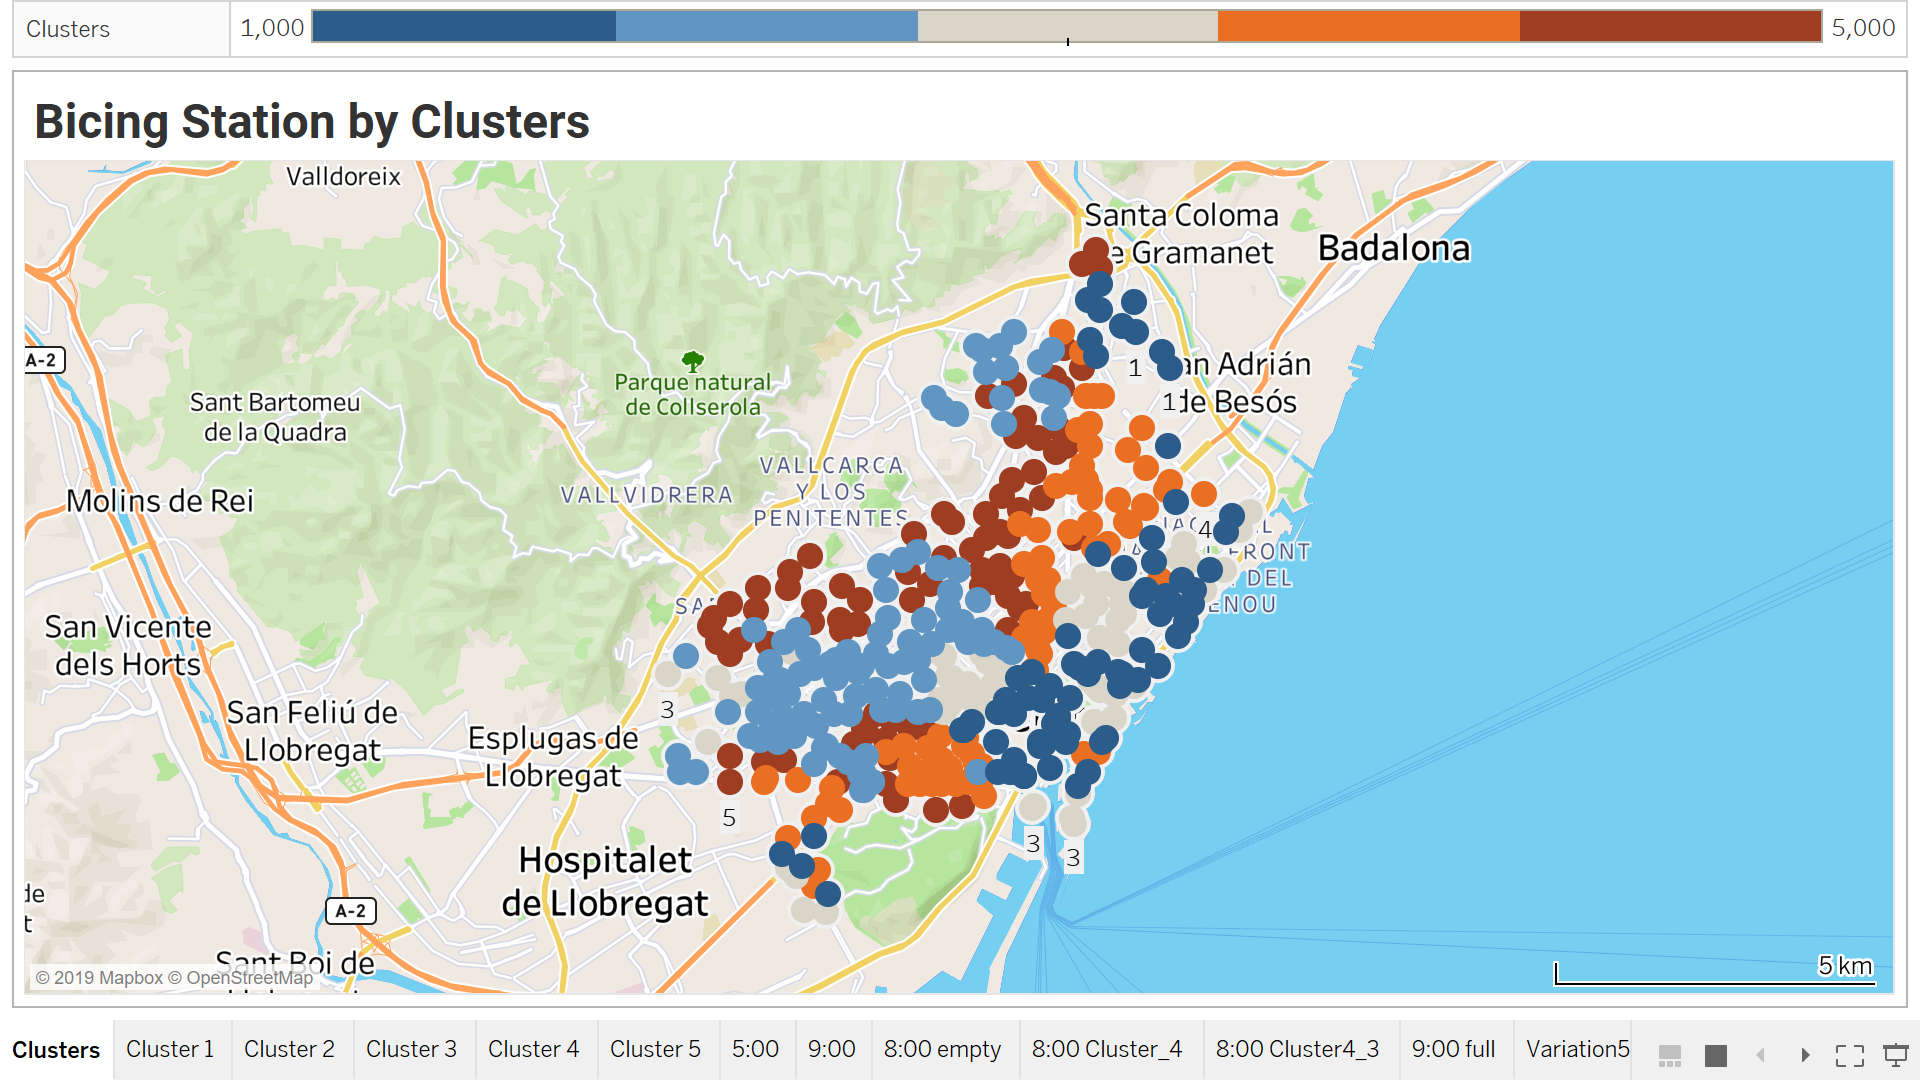Start presentation mode
Image resolution: width=1920 pixels, height=1080 pixels.
(1895, 1055)
